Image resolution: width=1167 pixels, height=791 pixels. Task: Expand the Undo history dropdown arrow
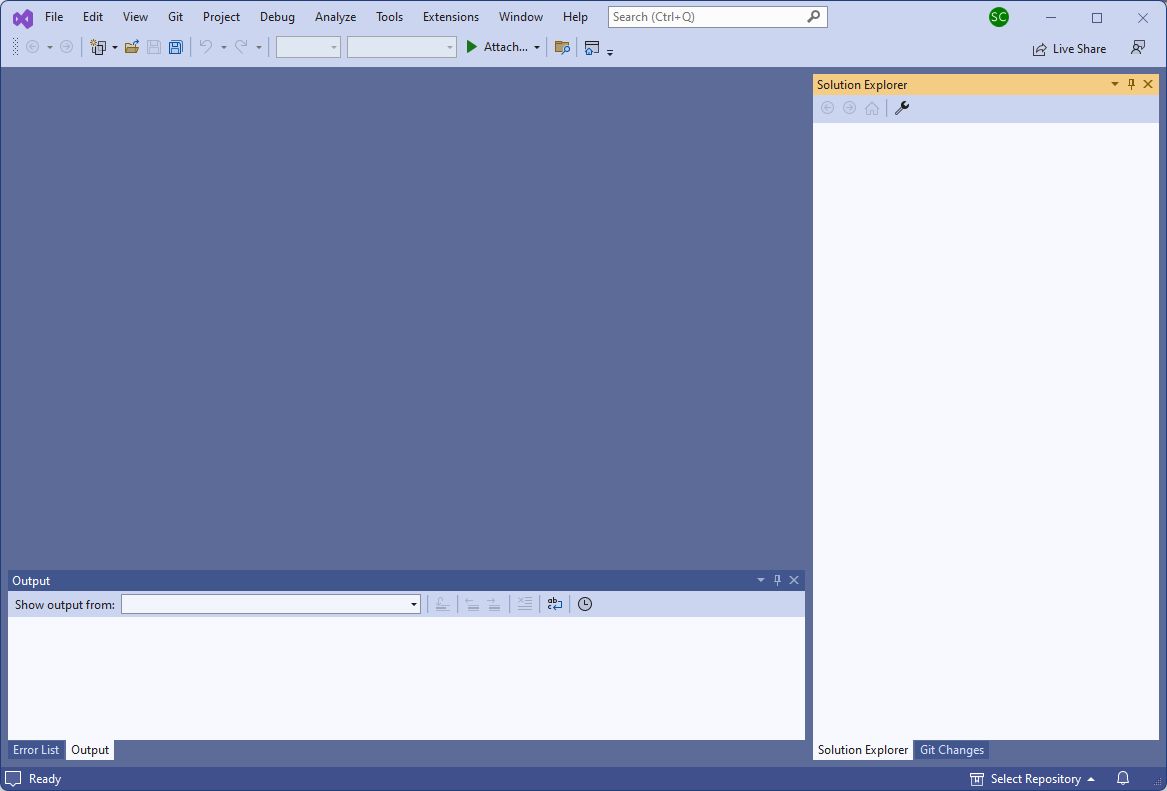pos(223,48)
